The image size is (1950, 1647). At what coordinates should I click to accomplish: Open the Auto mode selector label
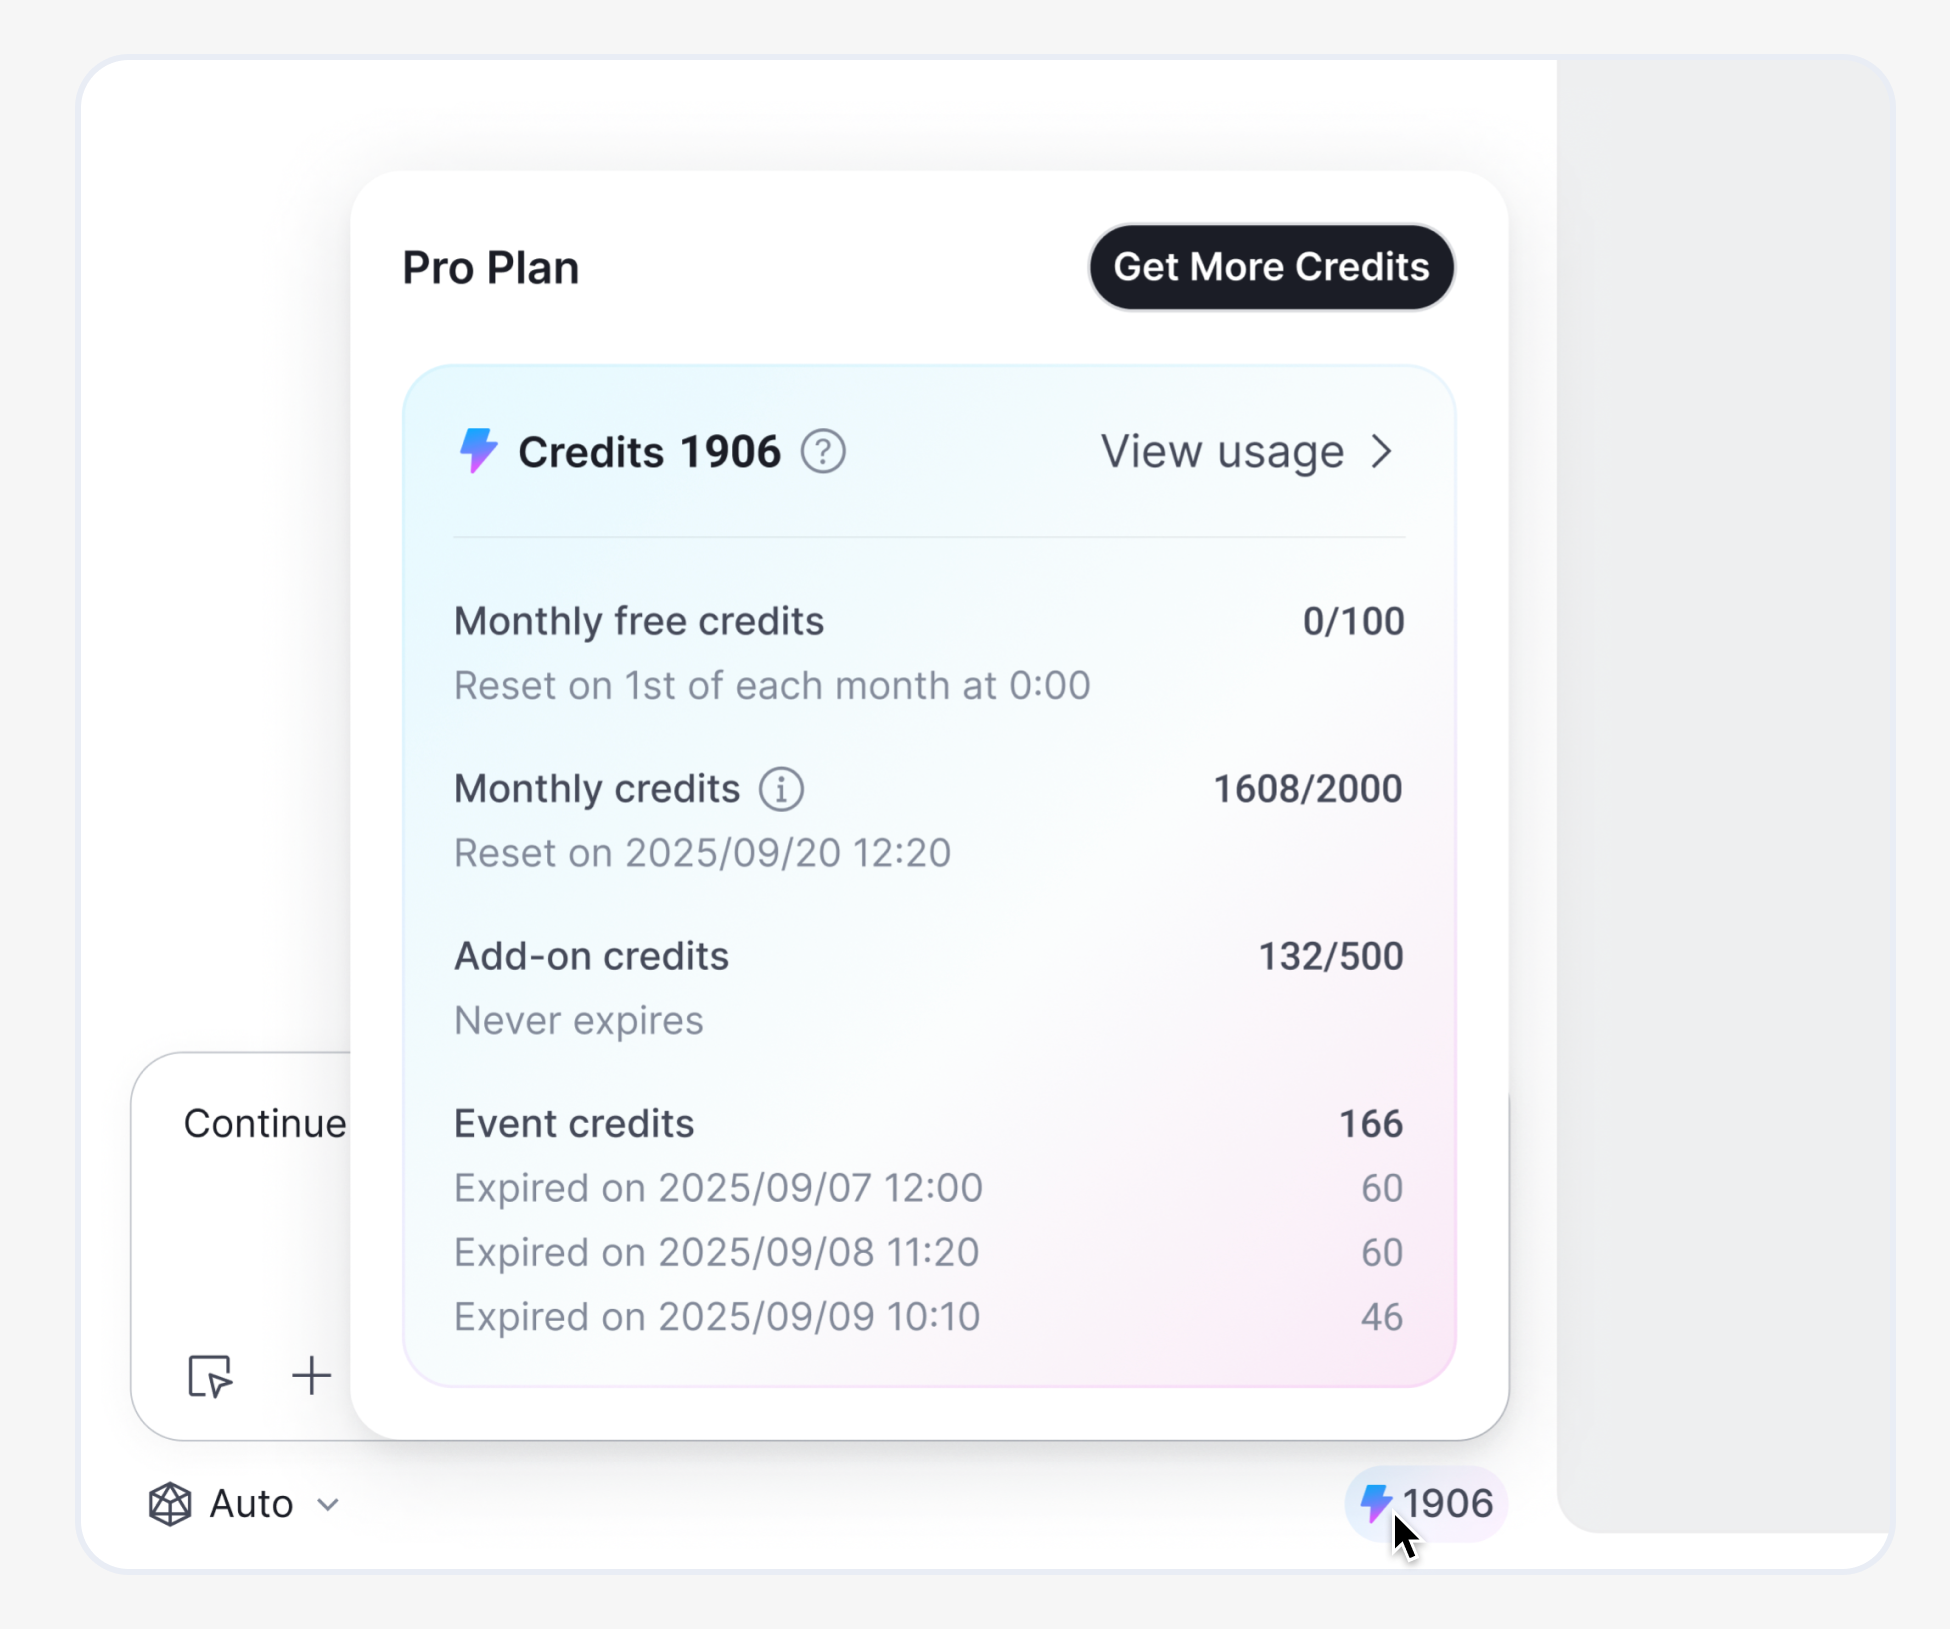tap(251, 1504)
